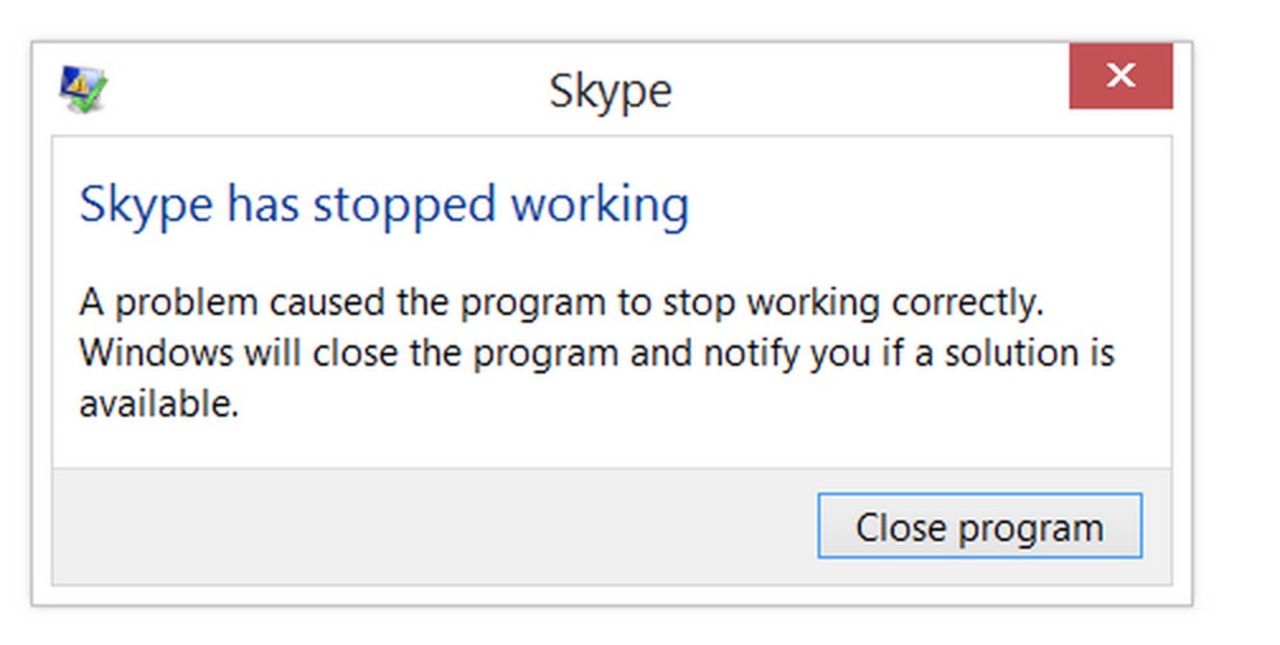Click the gray footer area of dialog
The image size is (1280, 645).
click(x=400, y=525)
